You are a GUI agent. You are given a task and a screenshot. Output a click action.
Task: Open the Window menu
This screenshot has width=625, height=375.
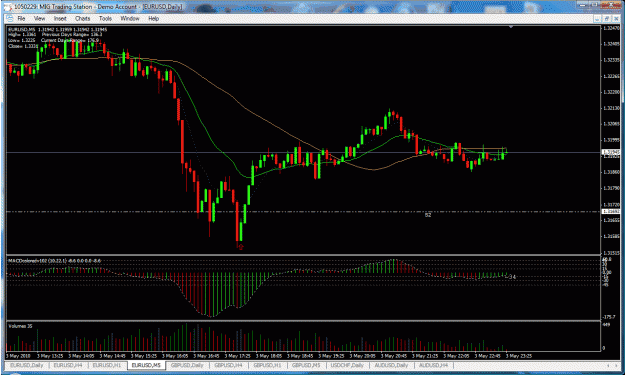(x=130, y=18)
